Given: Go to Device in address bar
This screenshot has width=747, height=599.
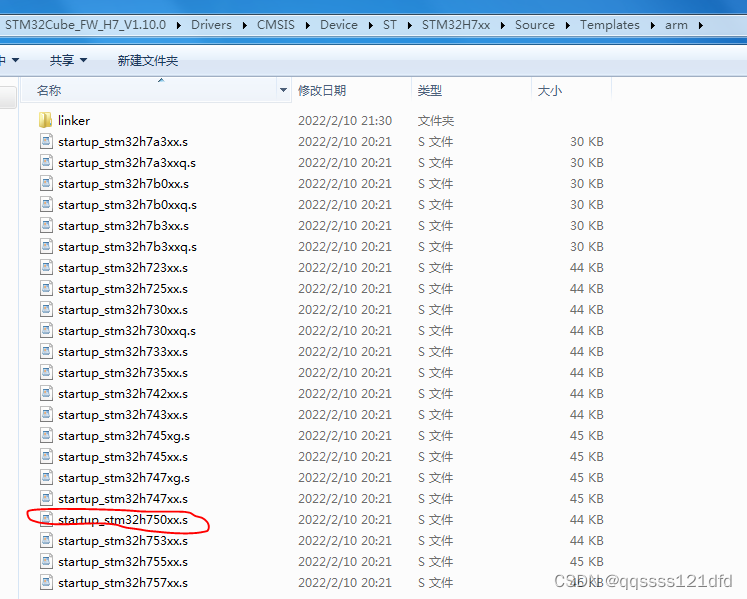Looking at the screenshot, I should (x=339, y=25).
